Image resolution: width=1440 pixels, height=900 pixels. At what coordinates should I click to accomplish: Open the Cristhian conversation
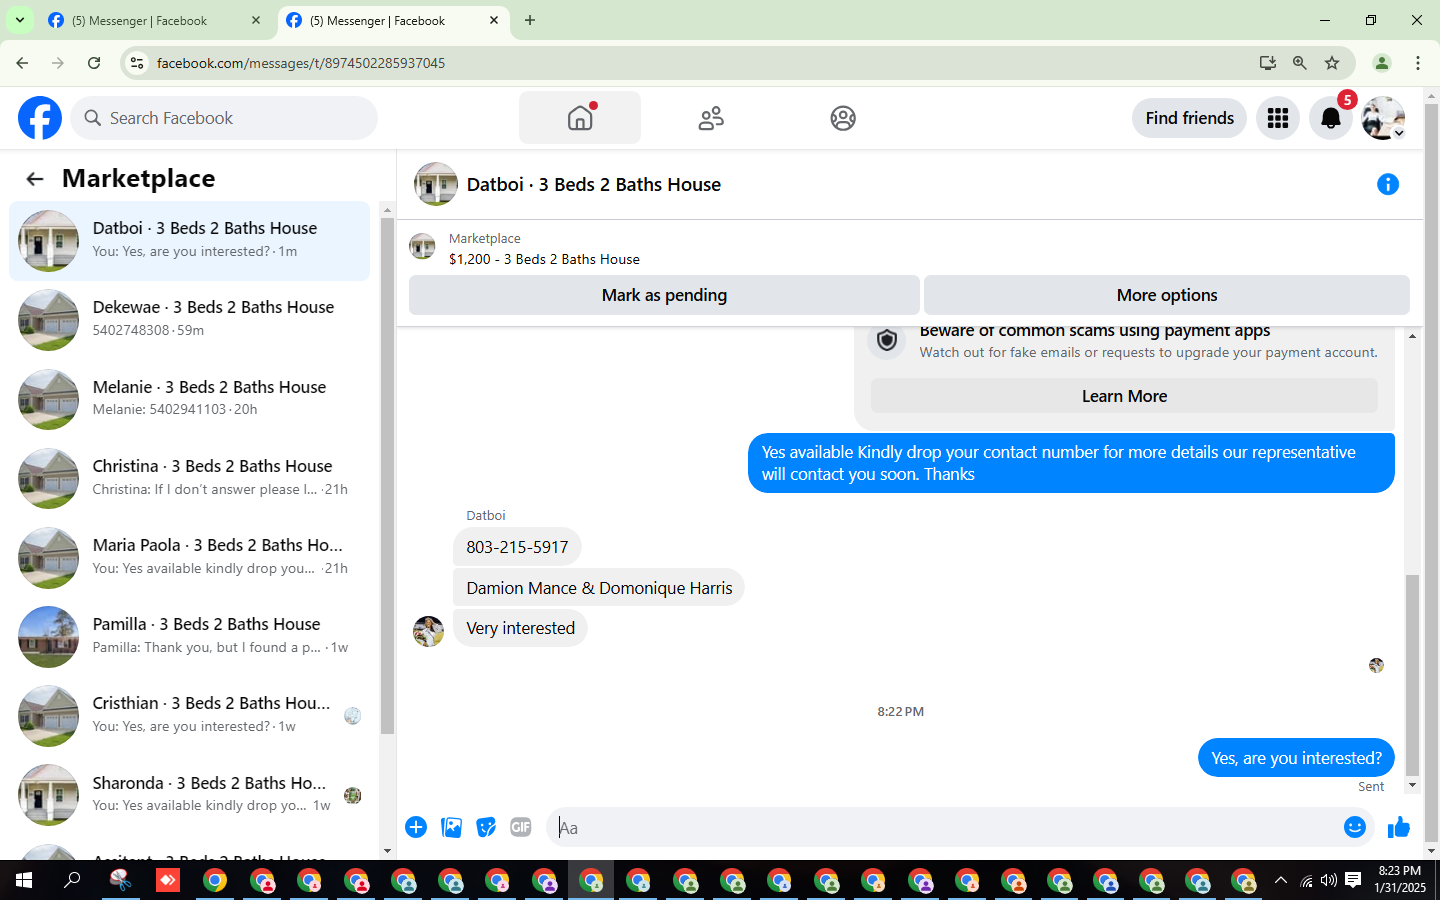click(x=190, y=715)
